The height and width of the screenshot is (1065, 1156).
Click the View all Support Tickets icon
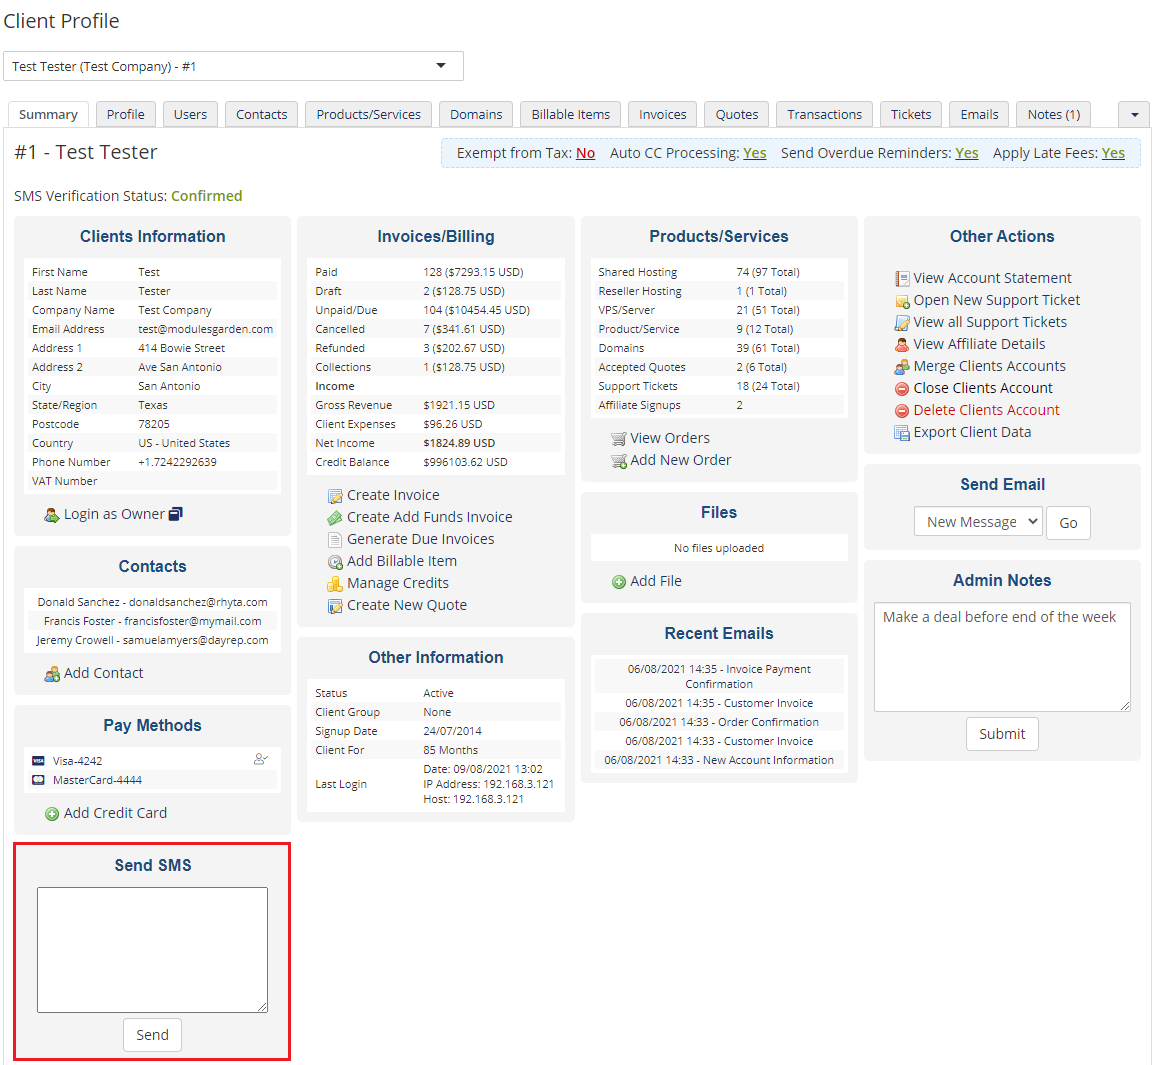(902, 323)
